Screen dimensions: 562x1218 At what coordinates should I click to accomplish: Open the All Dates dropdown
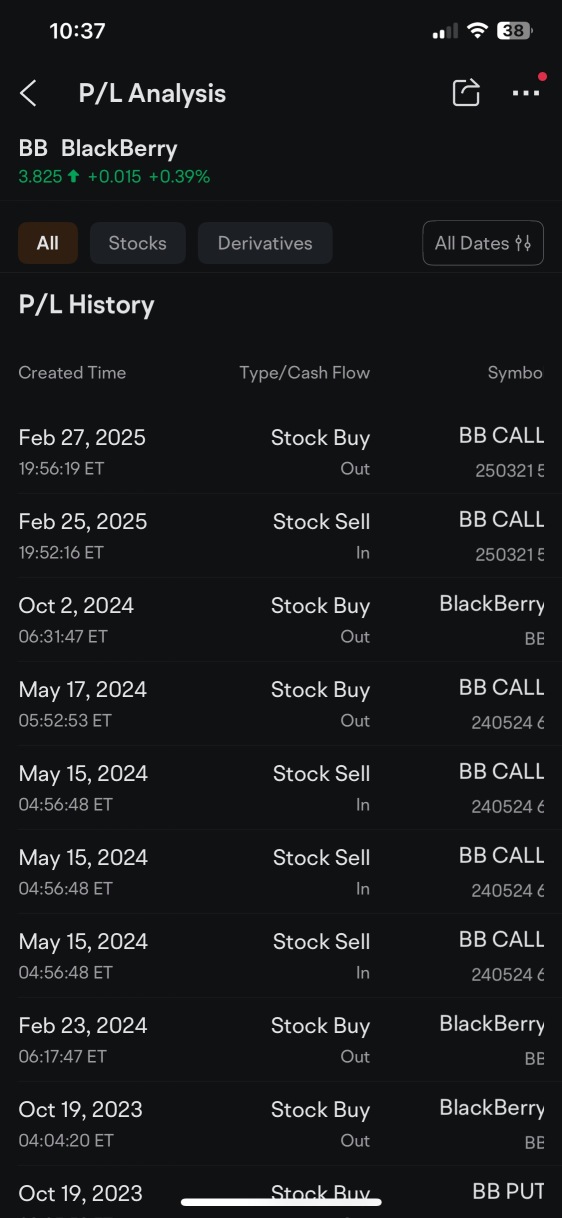pos(483,243)
